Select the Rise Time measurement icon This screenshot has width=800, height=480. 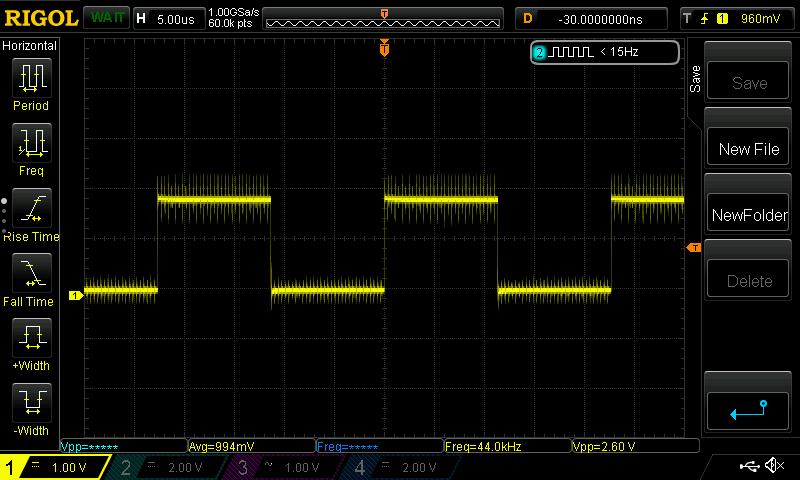[x=32, y=208]
